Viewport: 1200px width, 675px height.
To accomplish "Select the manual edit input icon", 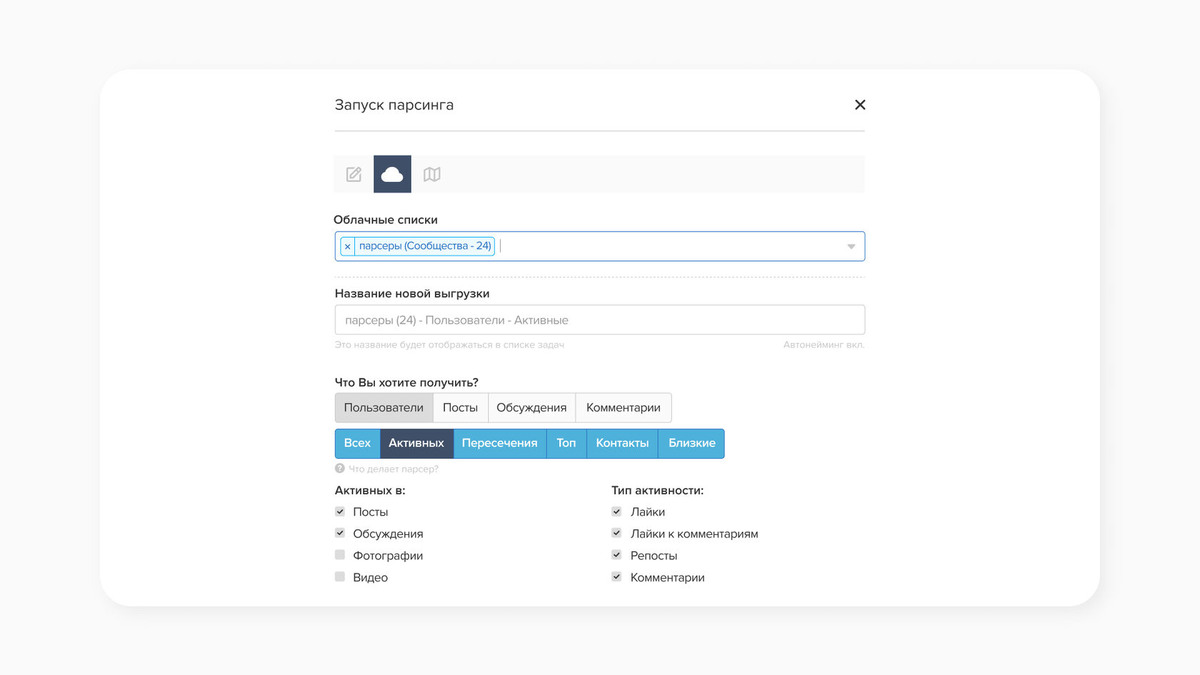I will pos(353,174).
